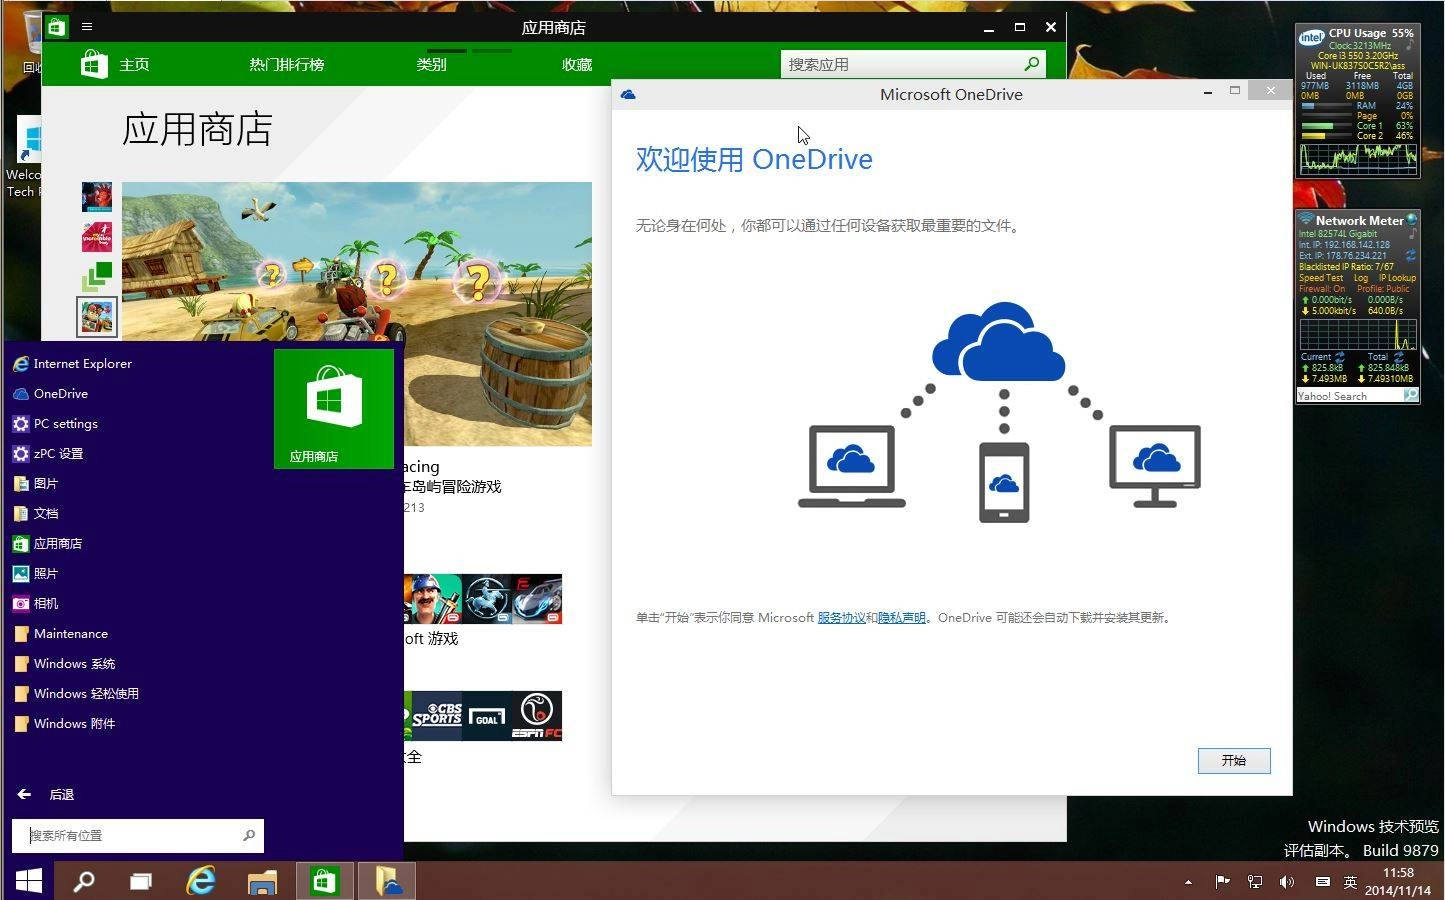Select the first game thumbnail in Store sidebar

click(x=97, y=197)
